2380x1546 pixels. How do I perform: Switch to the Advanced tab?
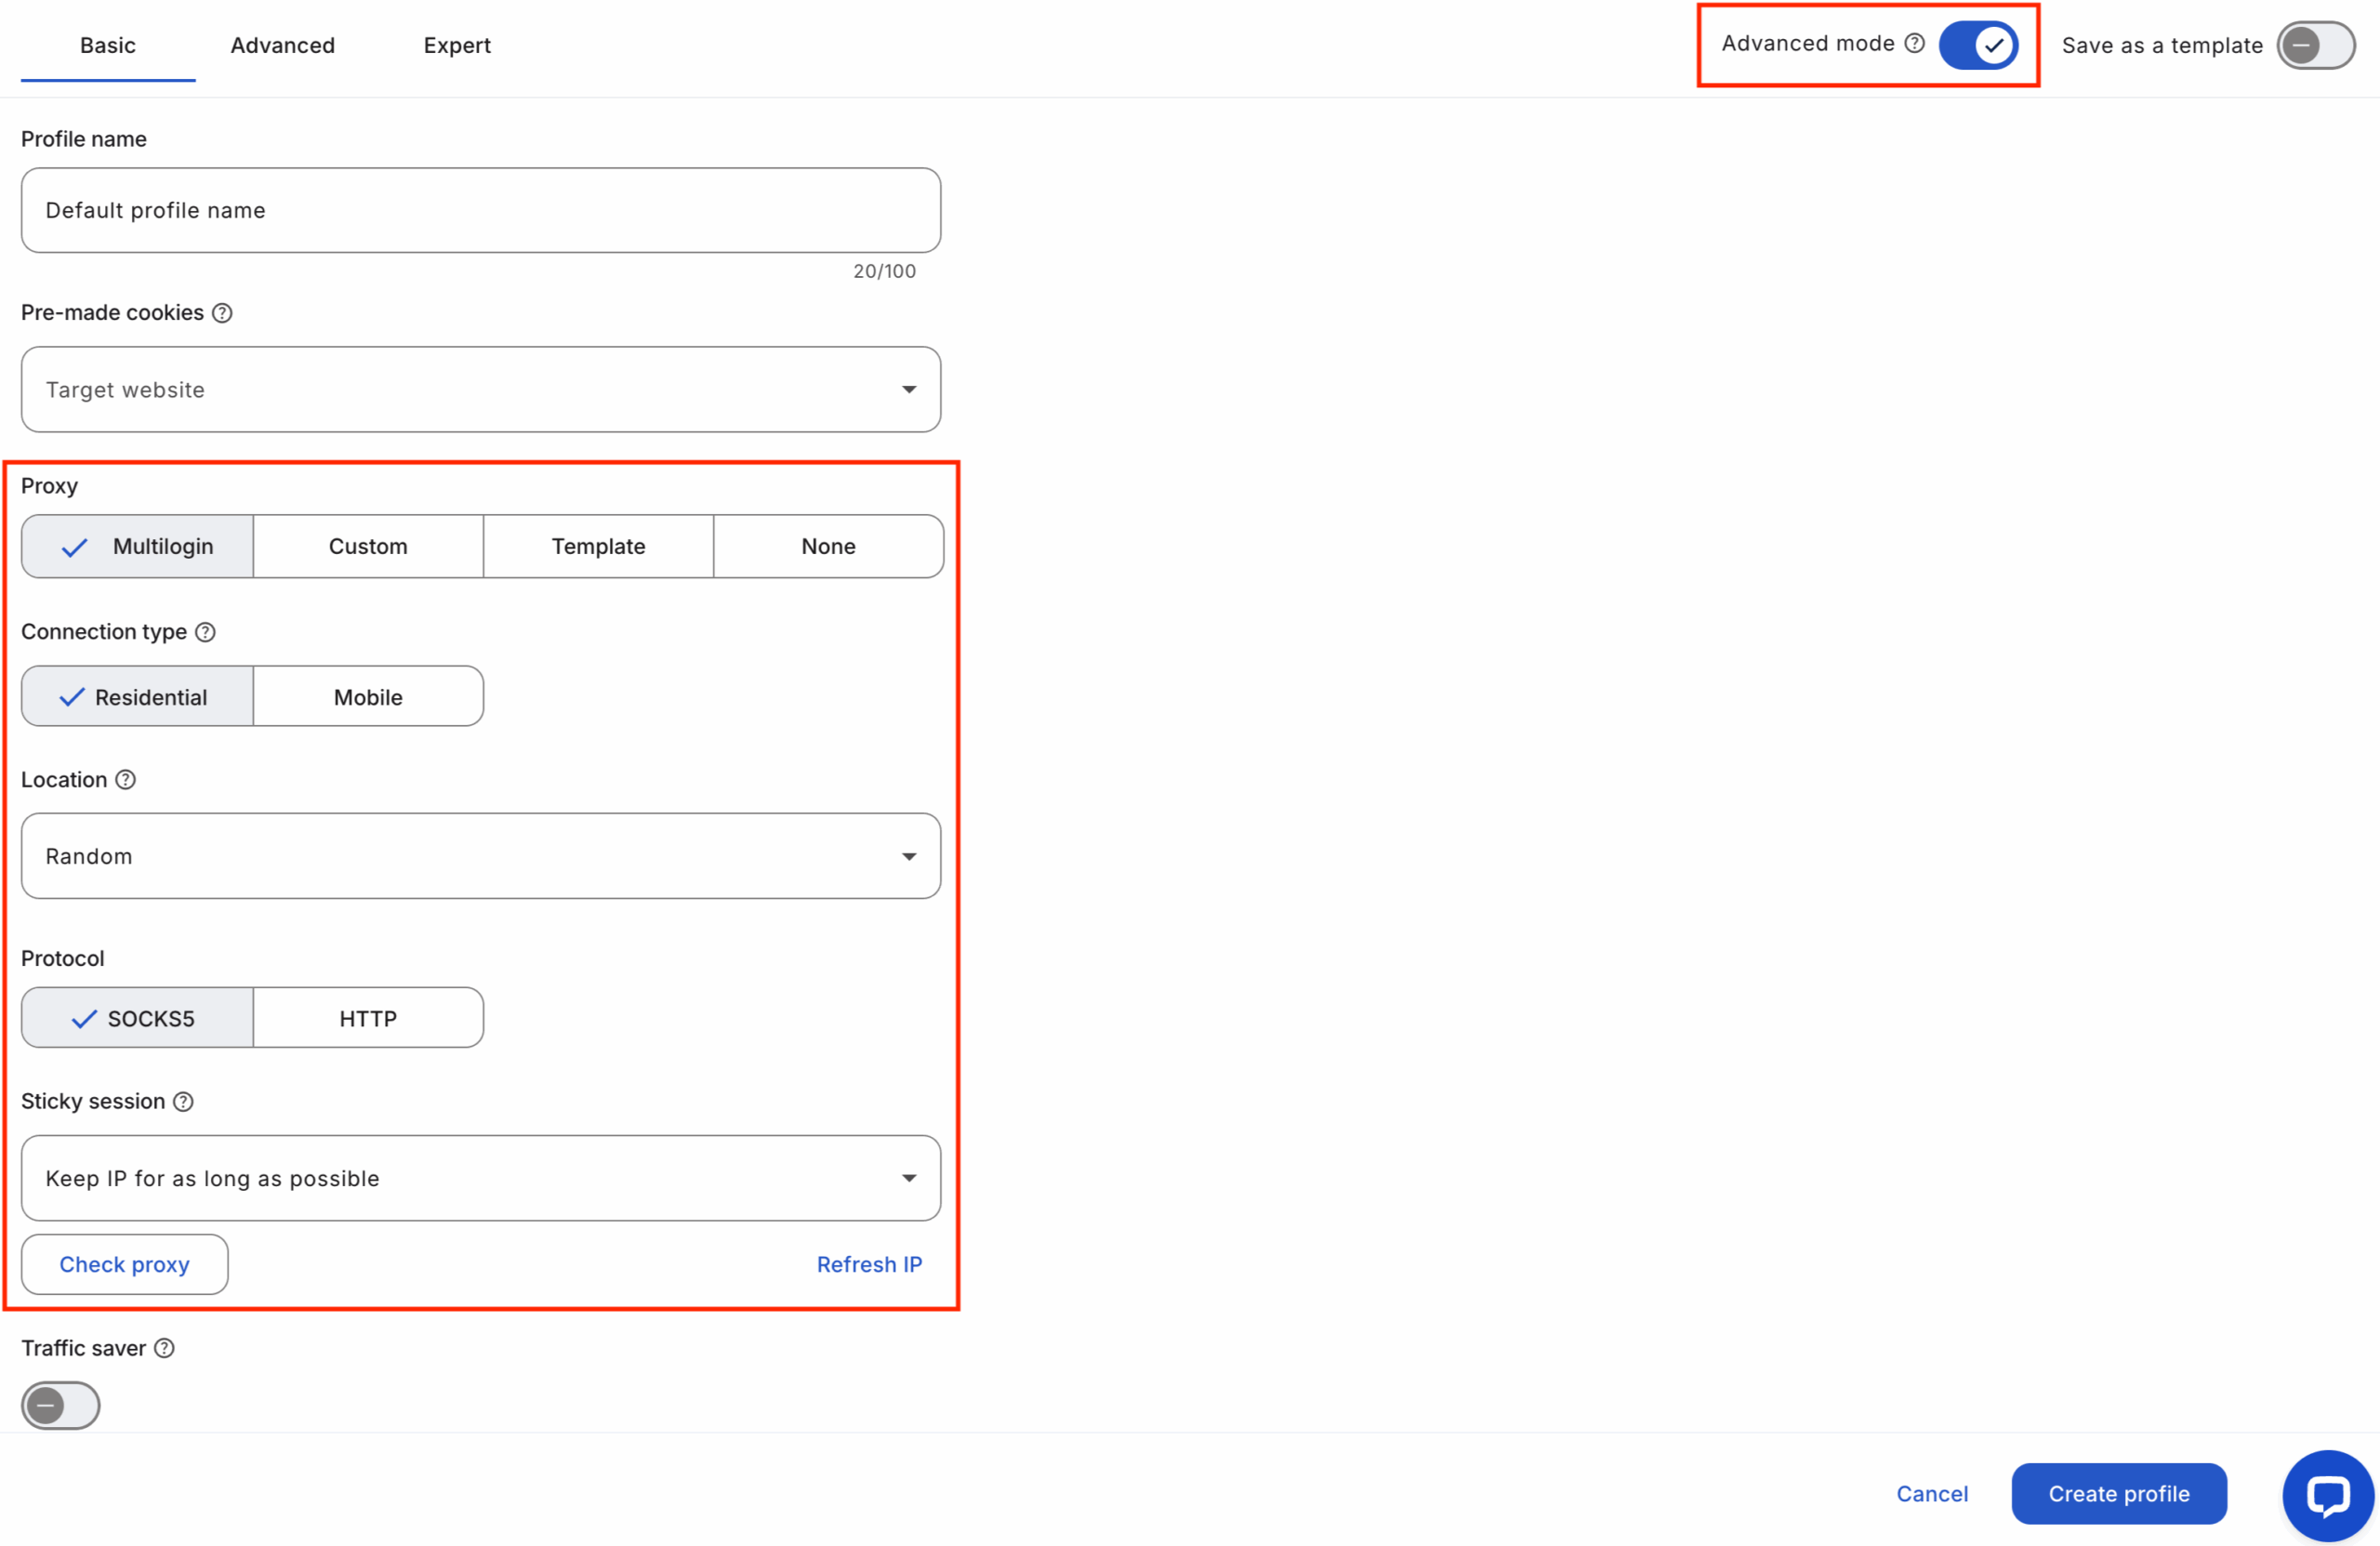(x=283, y=45)
